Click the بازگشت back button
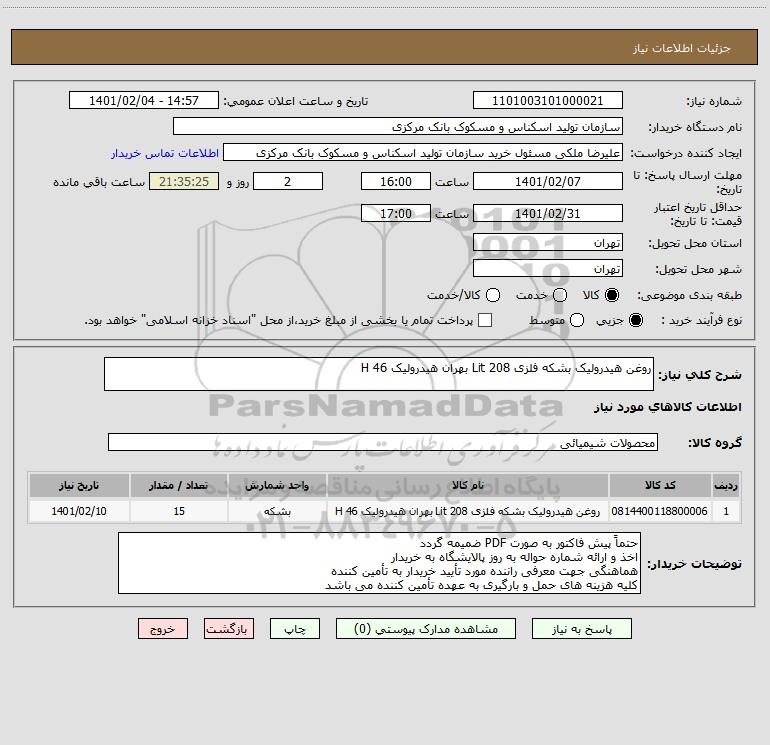 [x=229, y=629]
